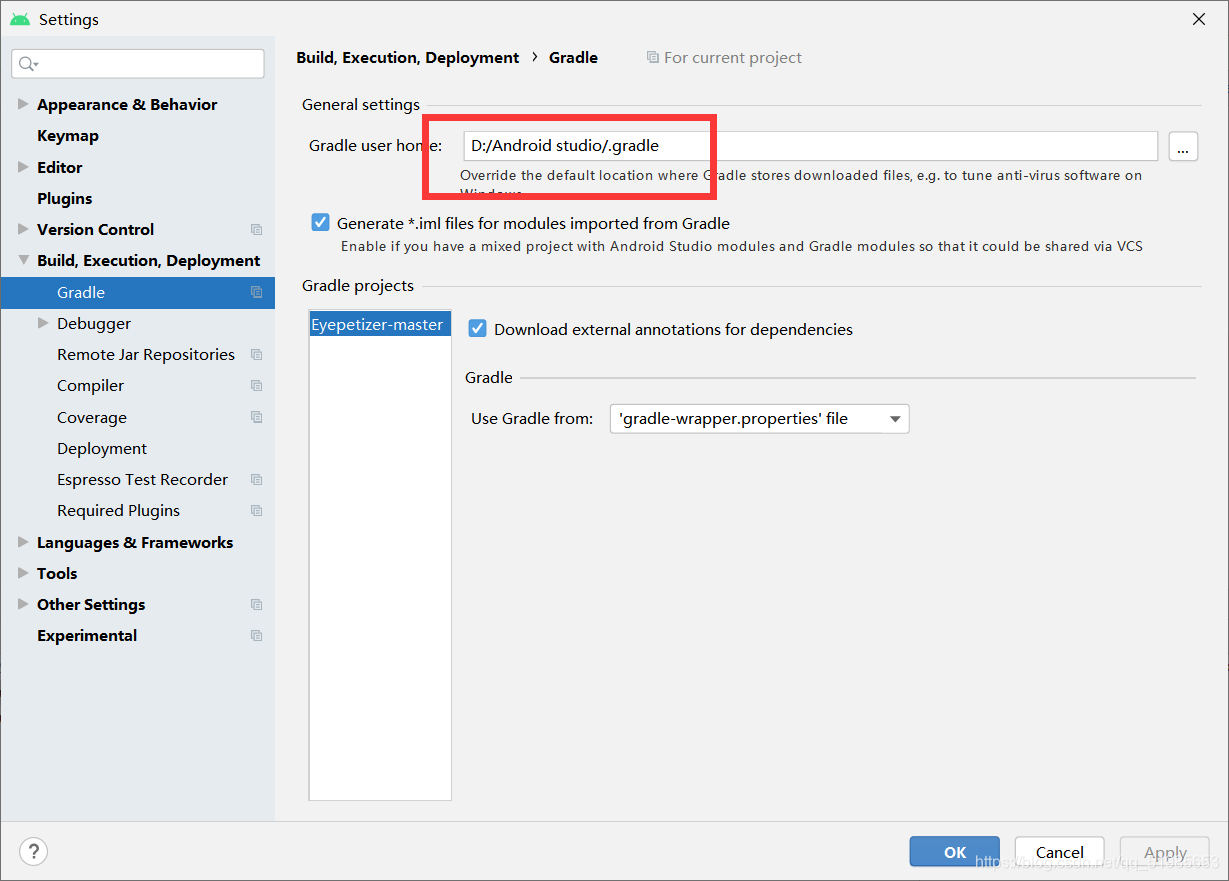Select Eyepetizer-master in Gradle projects list
The width and height of the screenshot is (1229, 881).
pyautogui.click(x=380, y=324)
